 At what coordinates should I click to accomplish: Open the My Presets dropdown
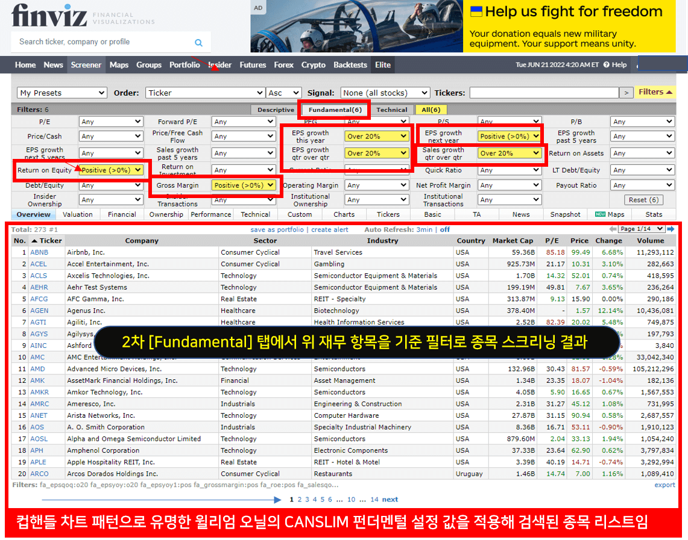[x=62, y=93]
